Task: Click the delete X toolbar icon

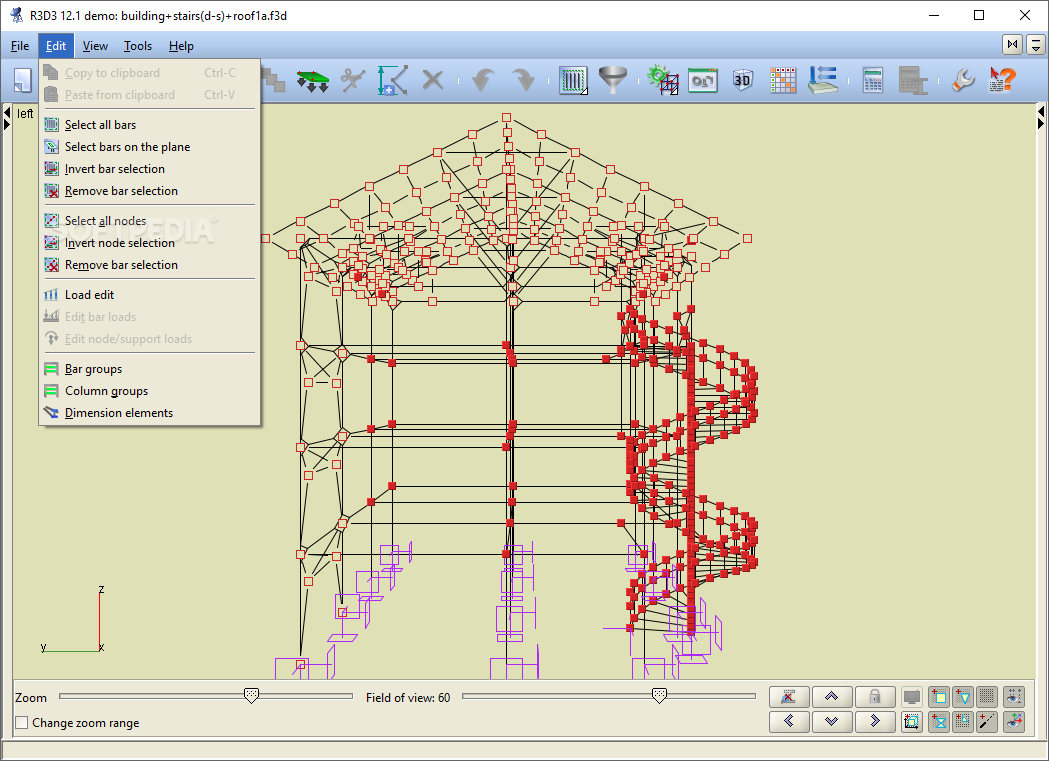Action: (433, 80)
